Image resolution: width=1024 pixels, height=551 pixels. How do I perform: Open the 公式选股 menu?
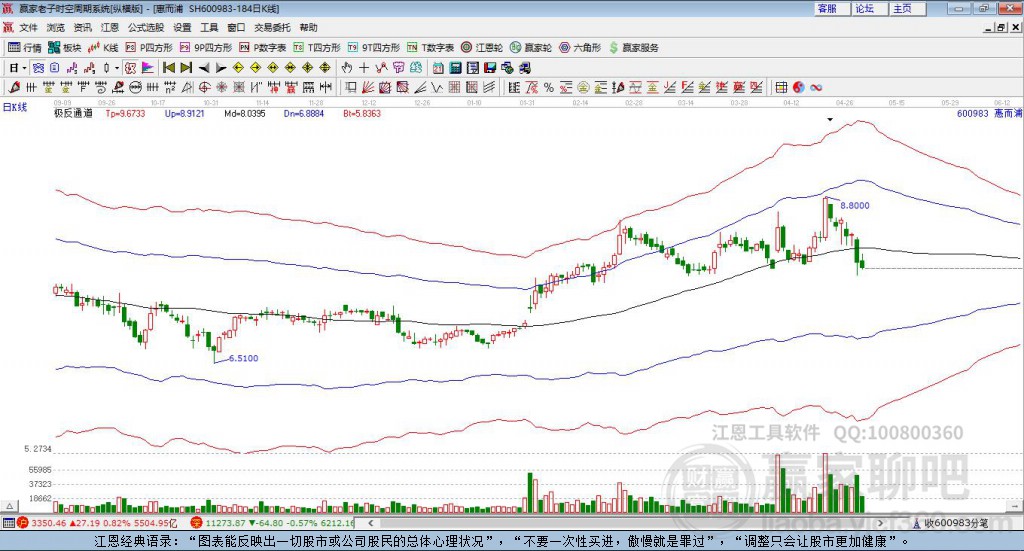tap(146, 27)
